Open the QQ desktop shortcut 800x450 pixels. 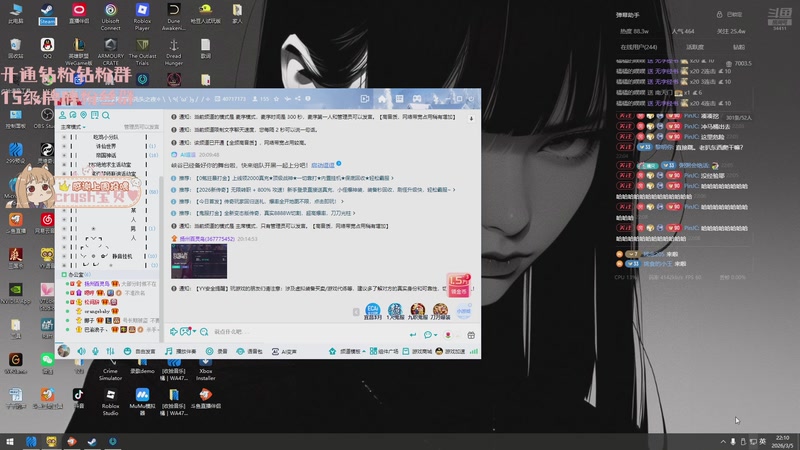pyautogui.click(x=47, y=48)
